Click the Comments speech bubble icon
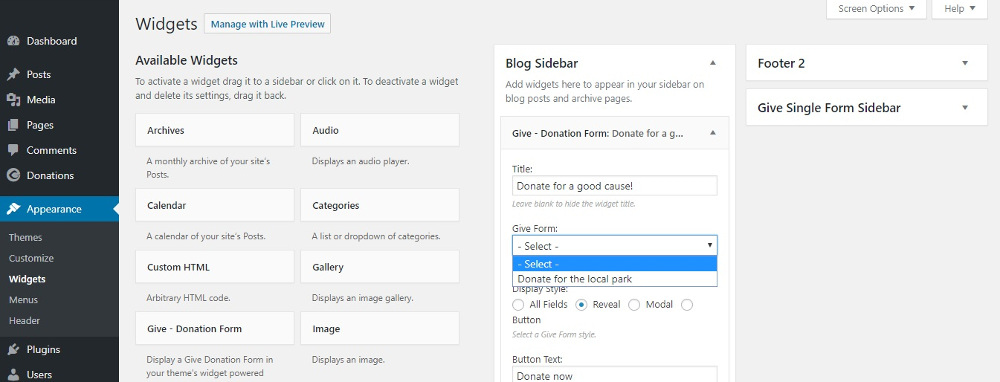Screen dimensions: 1000x382 [13, 151]
